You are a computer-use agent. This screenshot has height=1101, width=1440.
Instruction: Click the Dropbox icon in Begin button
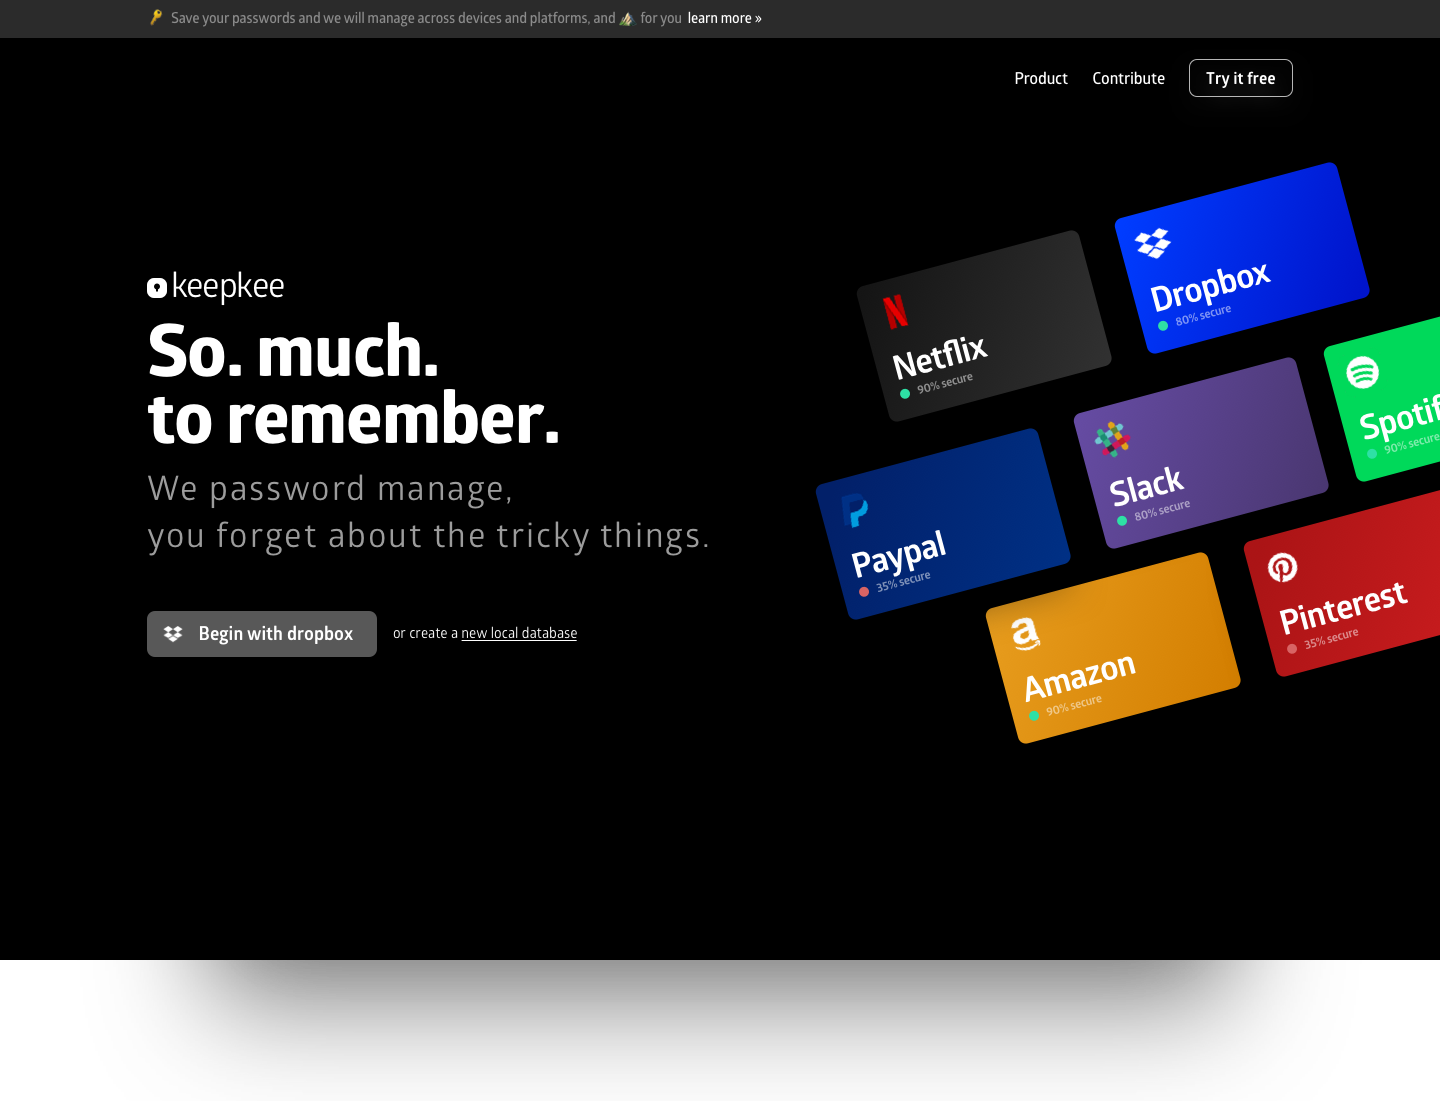pyautogui.click(x=173, y=634)
